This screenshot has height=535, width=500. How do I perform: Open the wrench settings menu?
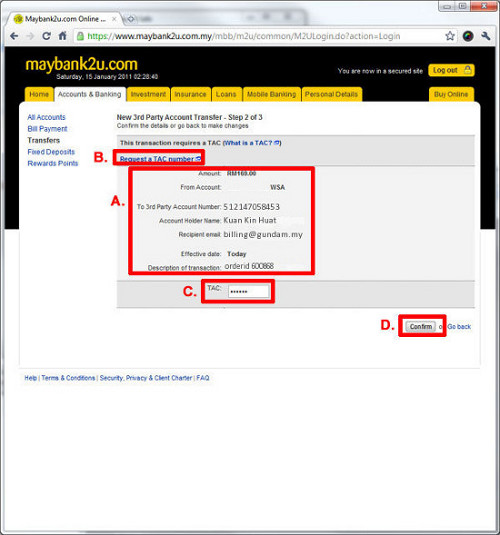(485, 36)
